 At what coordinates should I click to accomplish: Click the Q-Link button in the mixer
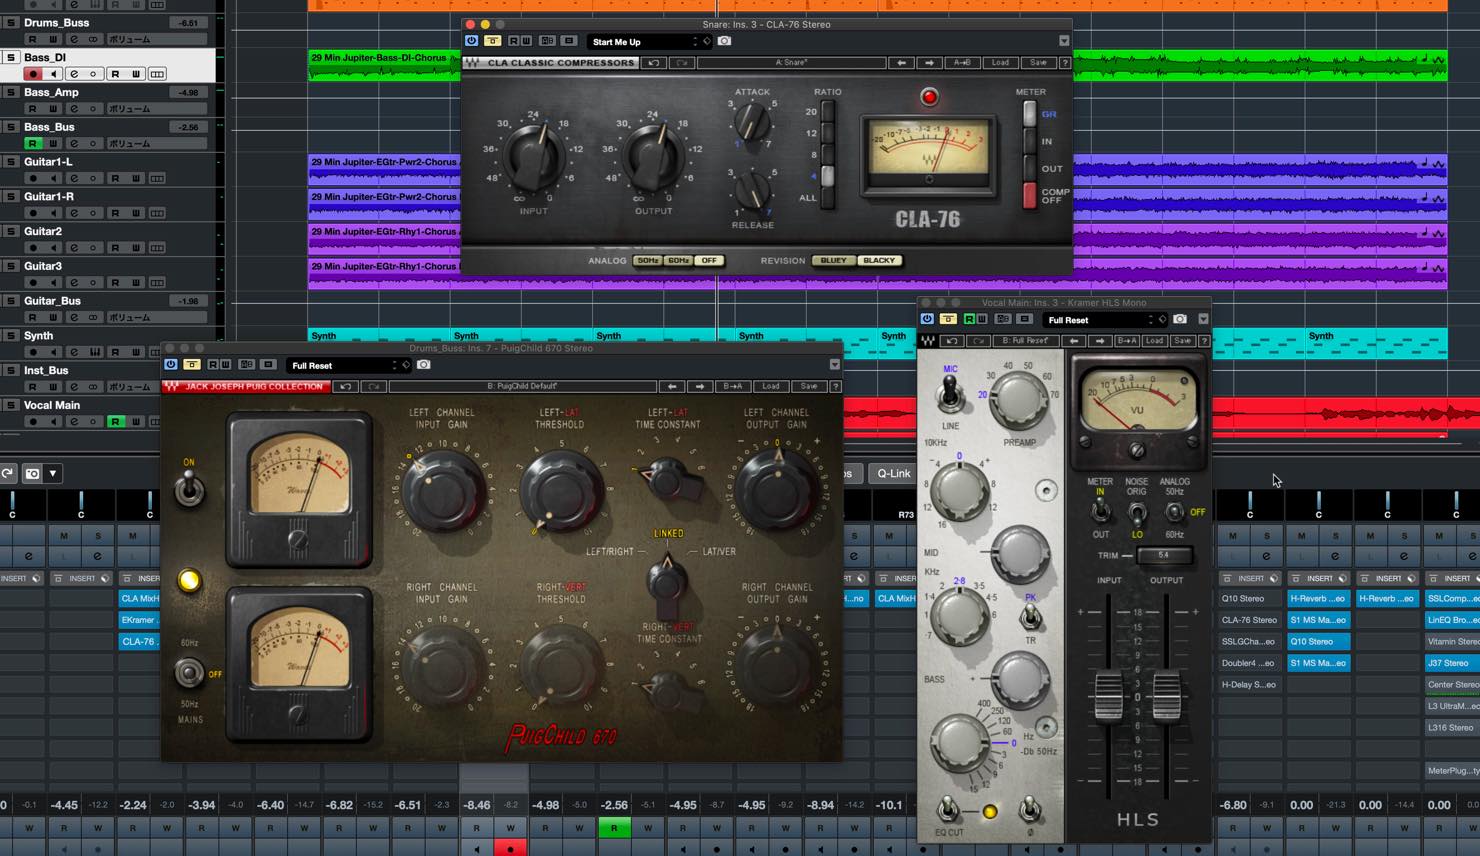(x=893, y=474)
